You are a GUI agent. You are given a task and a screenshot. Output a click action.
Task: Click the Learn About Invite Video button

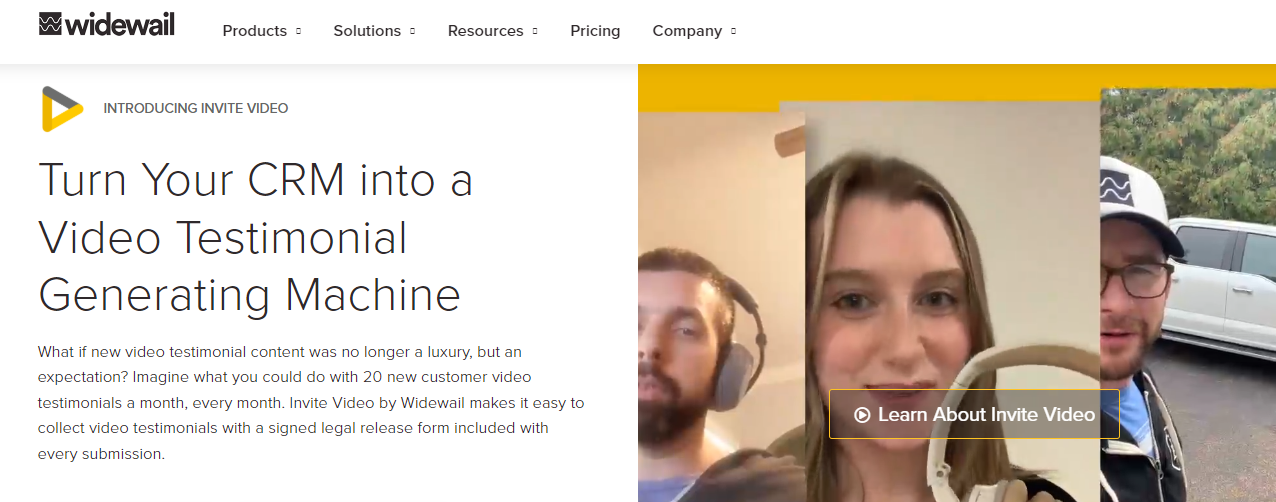[974, 414]
